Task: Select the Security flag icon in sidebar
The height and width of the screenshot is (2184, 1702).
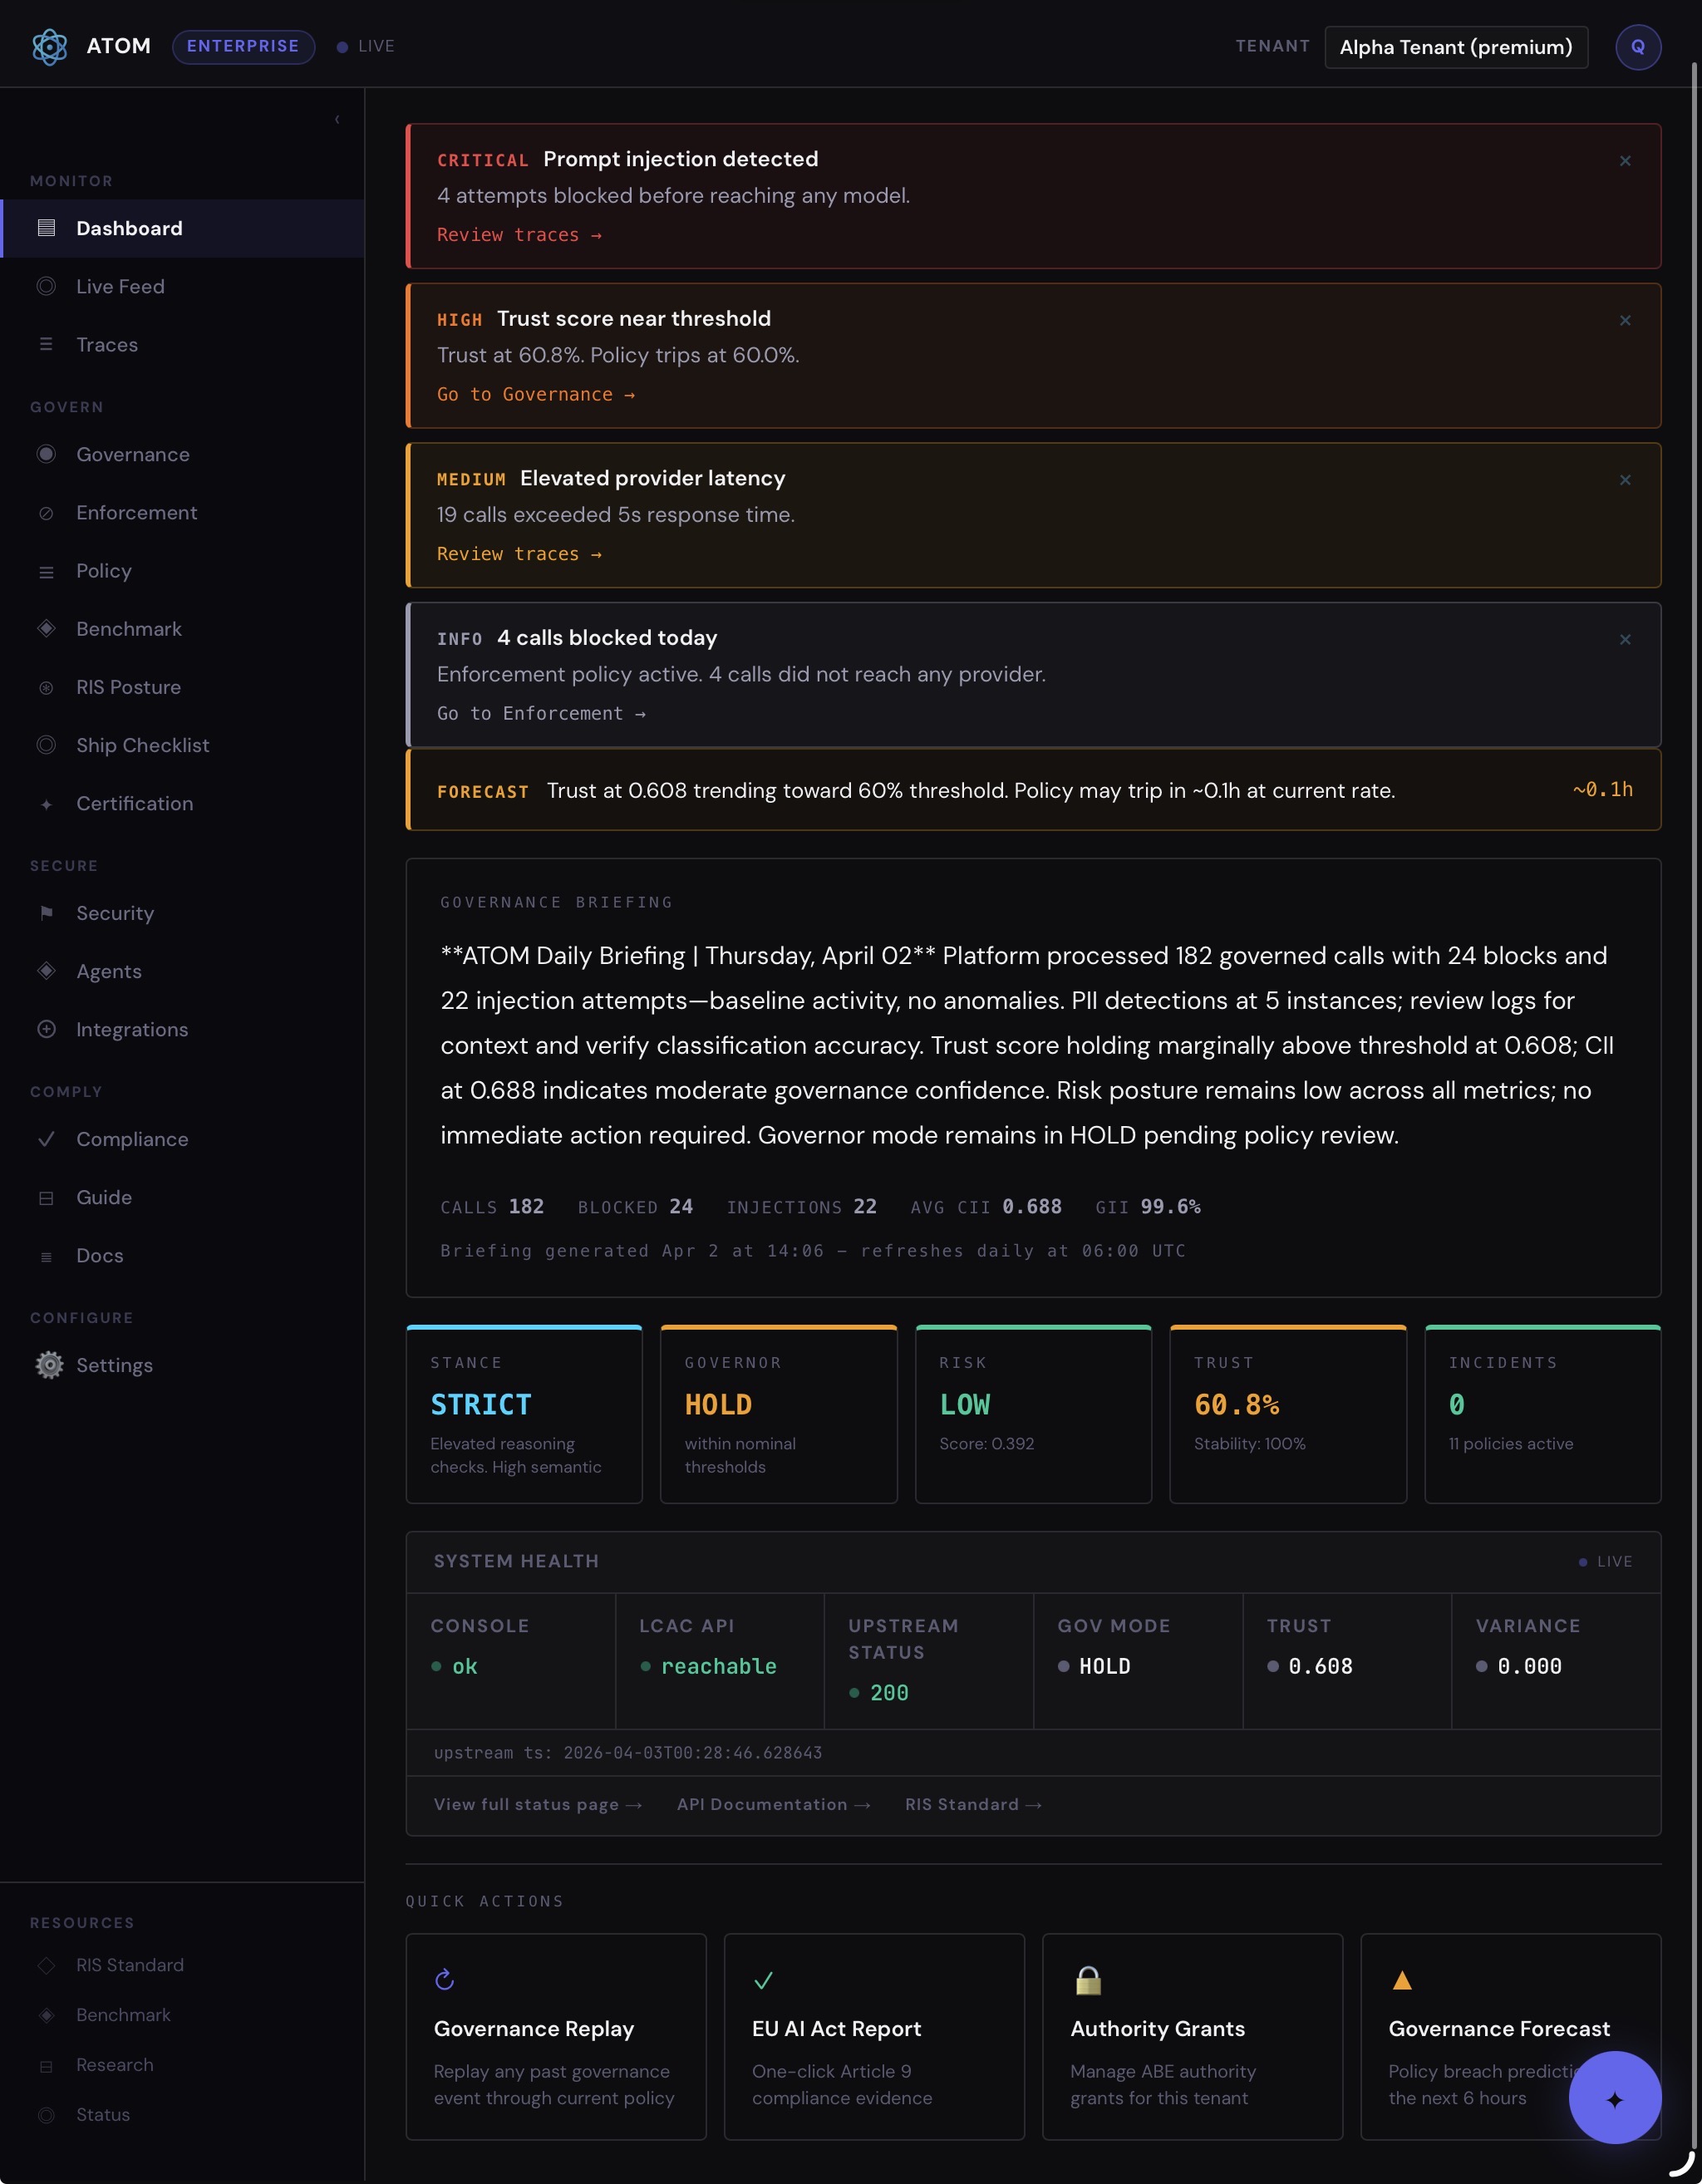Action: pyautogui.click(x=46, y=912)
